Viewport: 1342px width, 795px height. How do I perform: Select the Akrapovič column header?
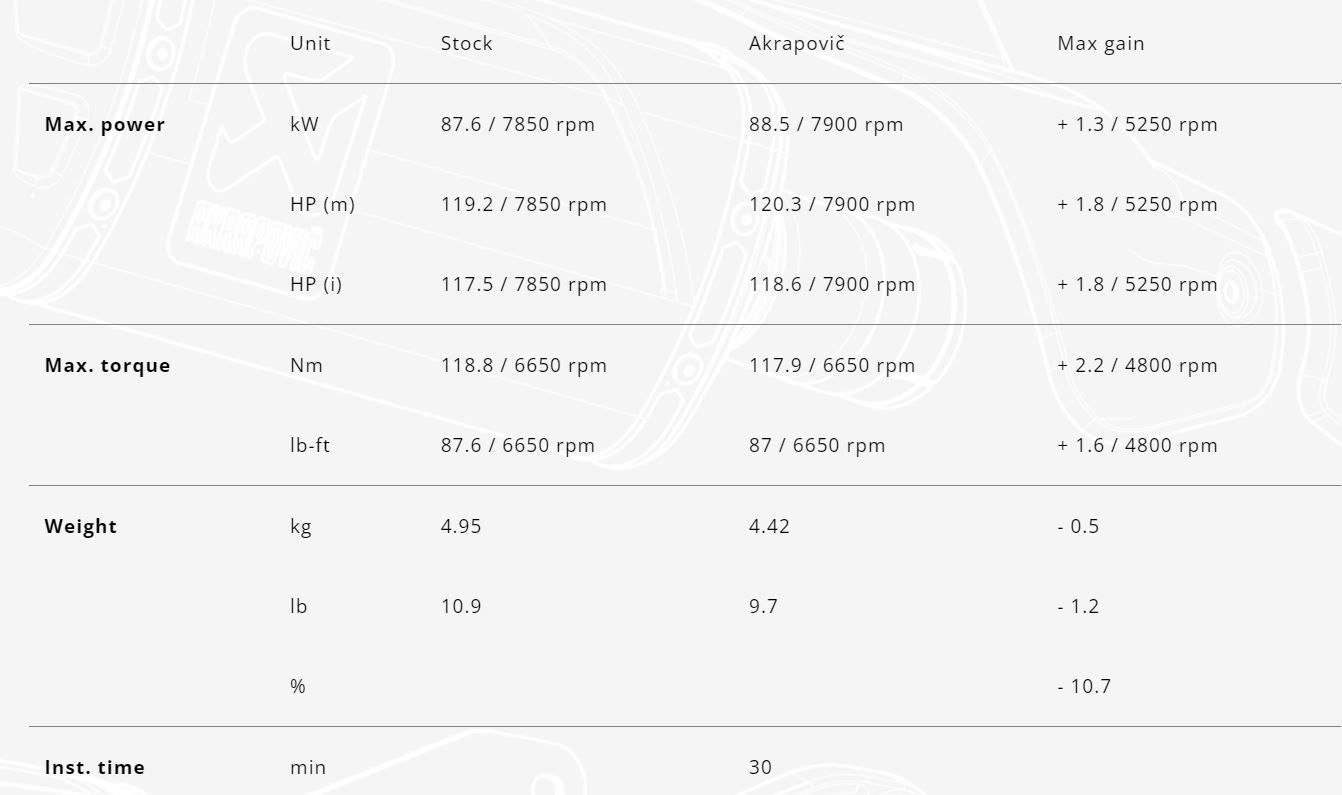click(x=797, y=44)
